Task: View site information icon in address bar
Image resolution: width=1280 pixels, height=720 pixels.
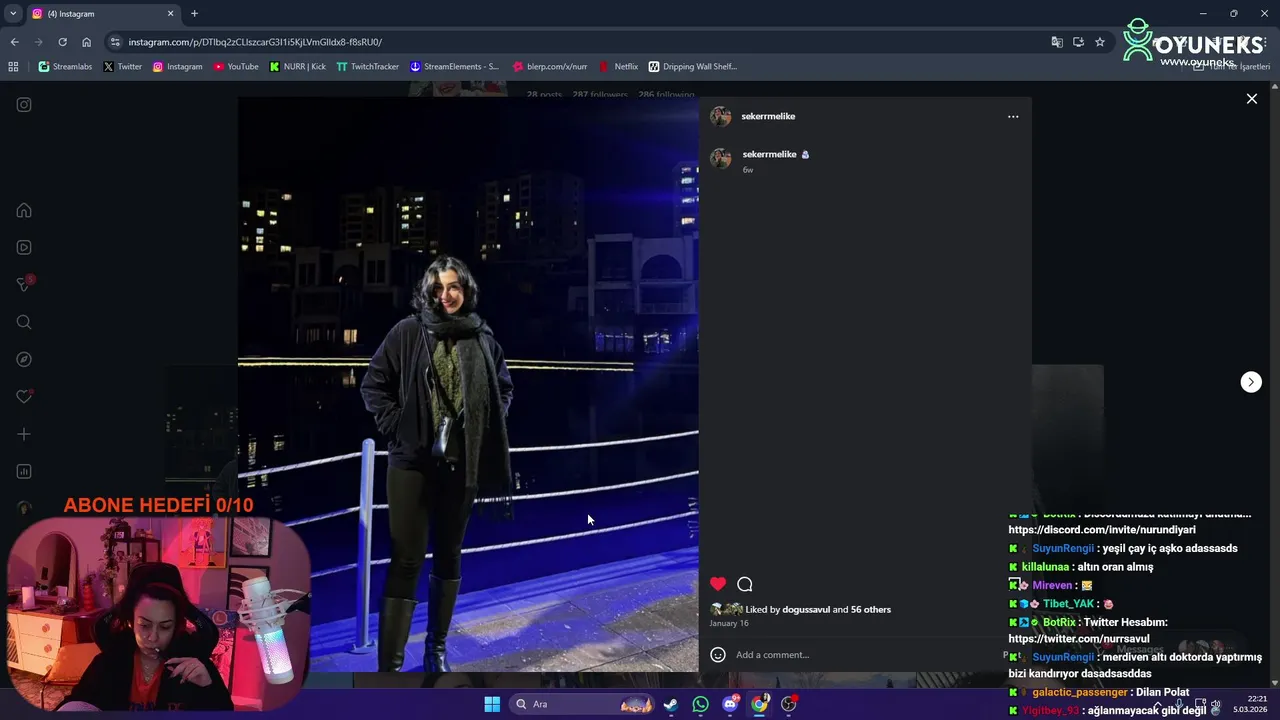Action: point(115,42)
